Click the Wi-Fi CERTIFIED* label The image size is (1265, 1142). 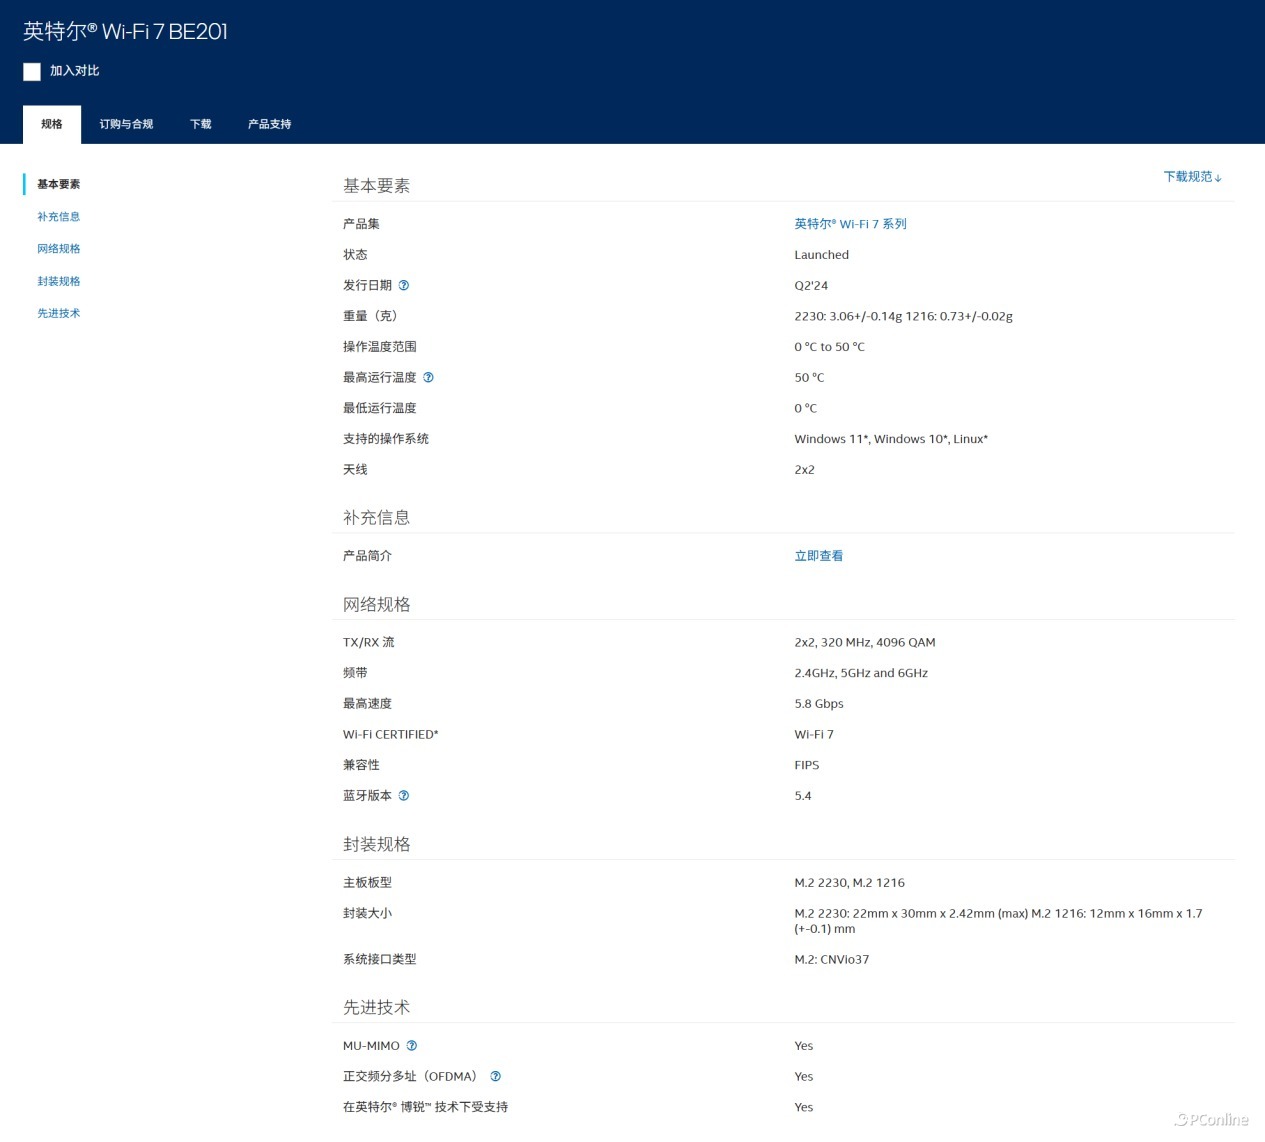pos(391,735)
